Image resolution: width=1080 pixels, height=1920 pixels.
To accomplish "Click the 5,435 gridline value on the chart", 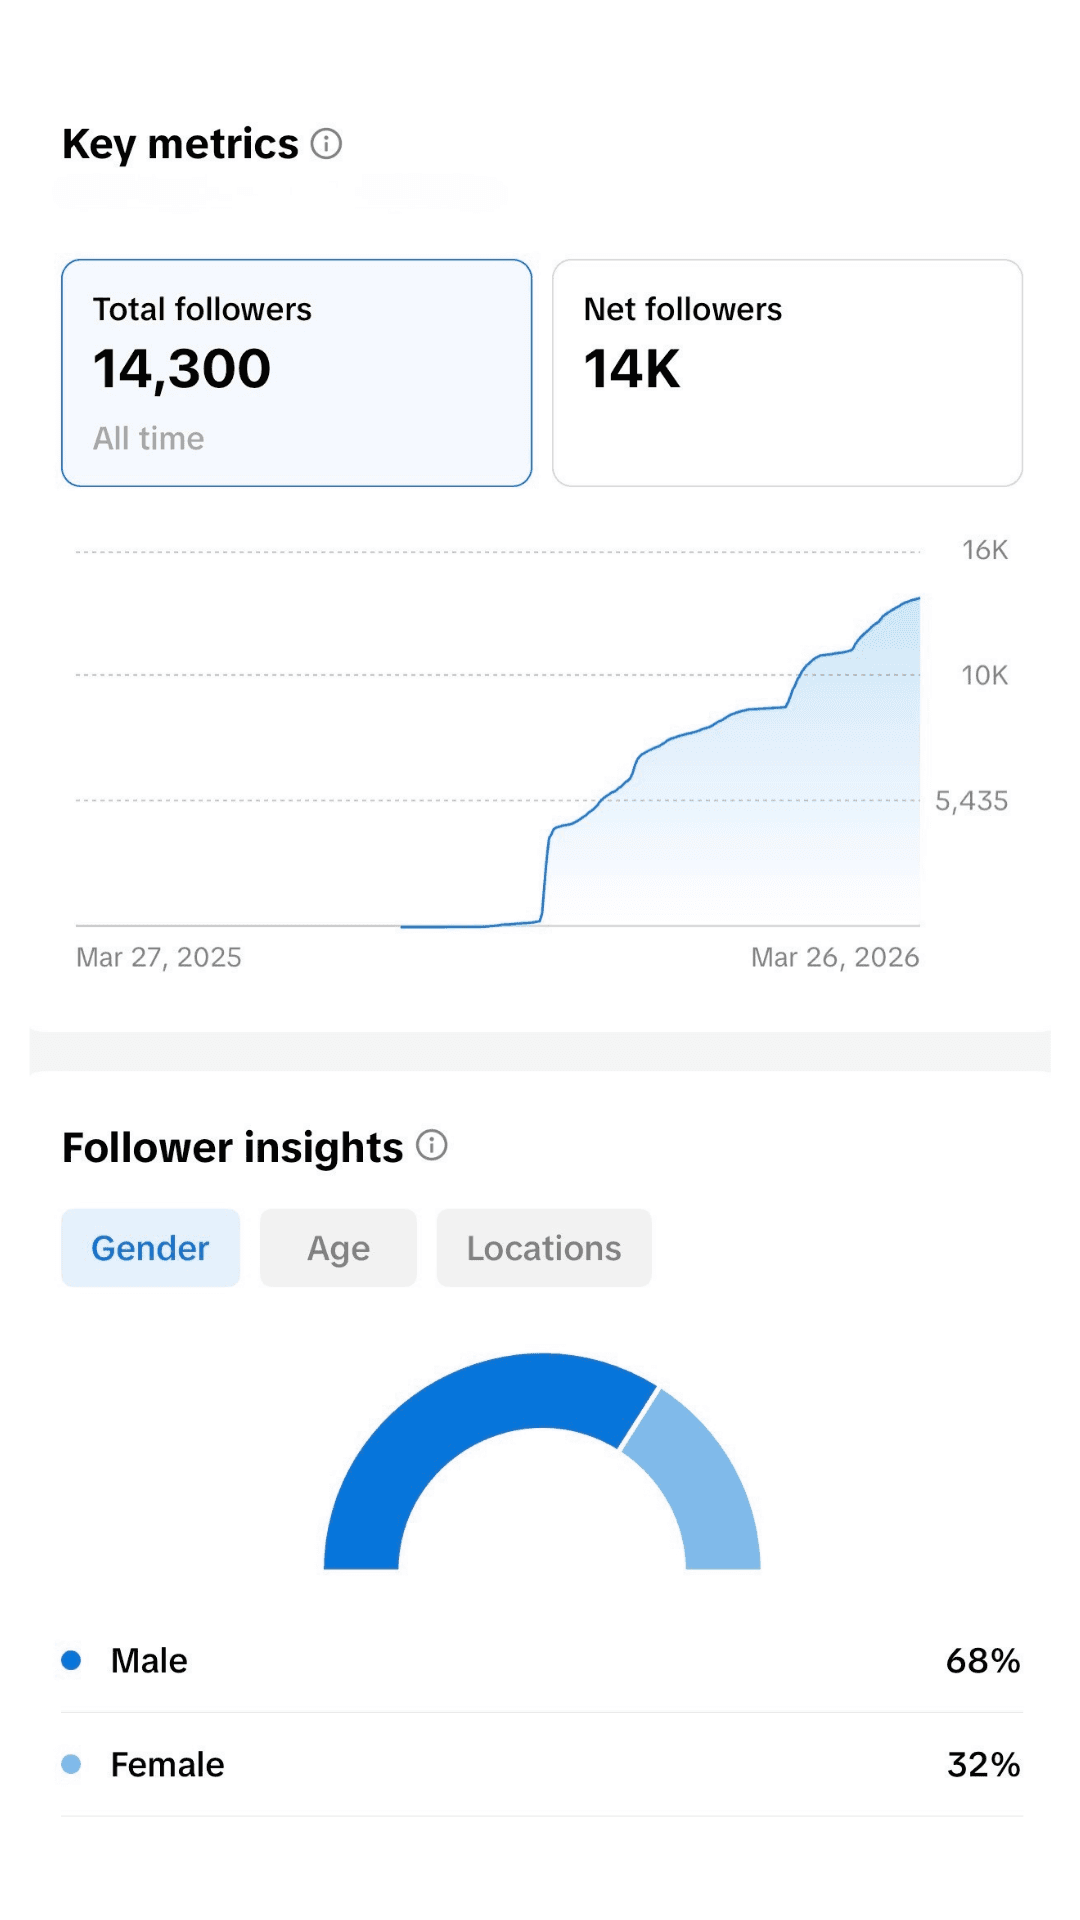I will coord(971,801).
